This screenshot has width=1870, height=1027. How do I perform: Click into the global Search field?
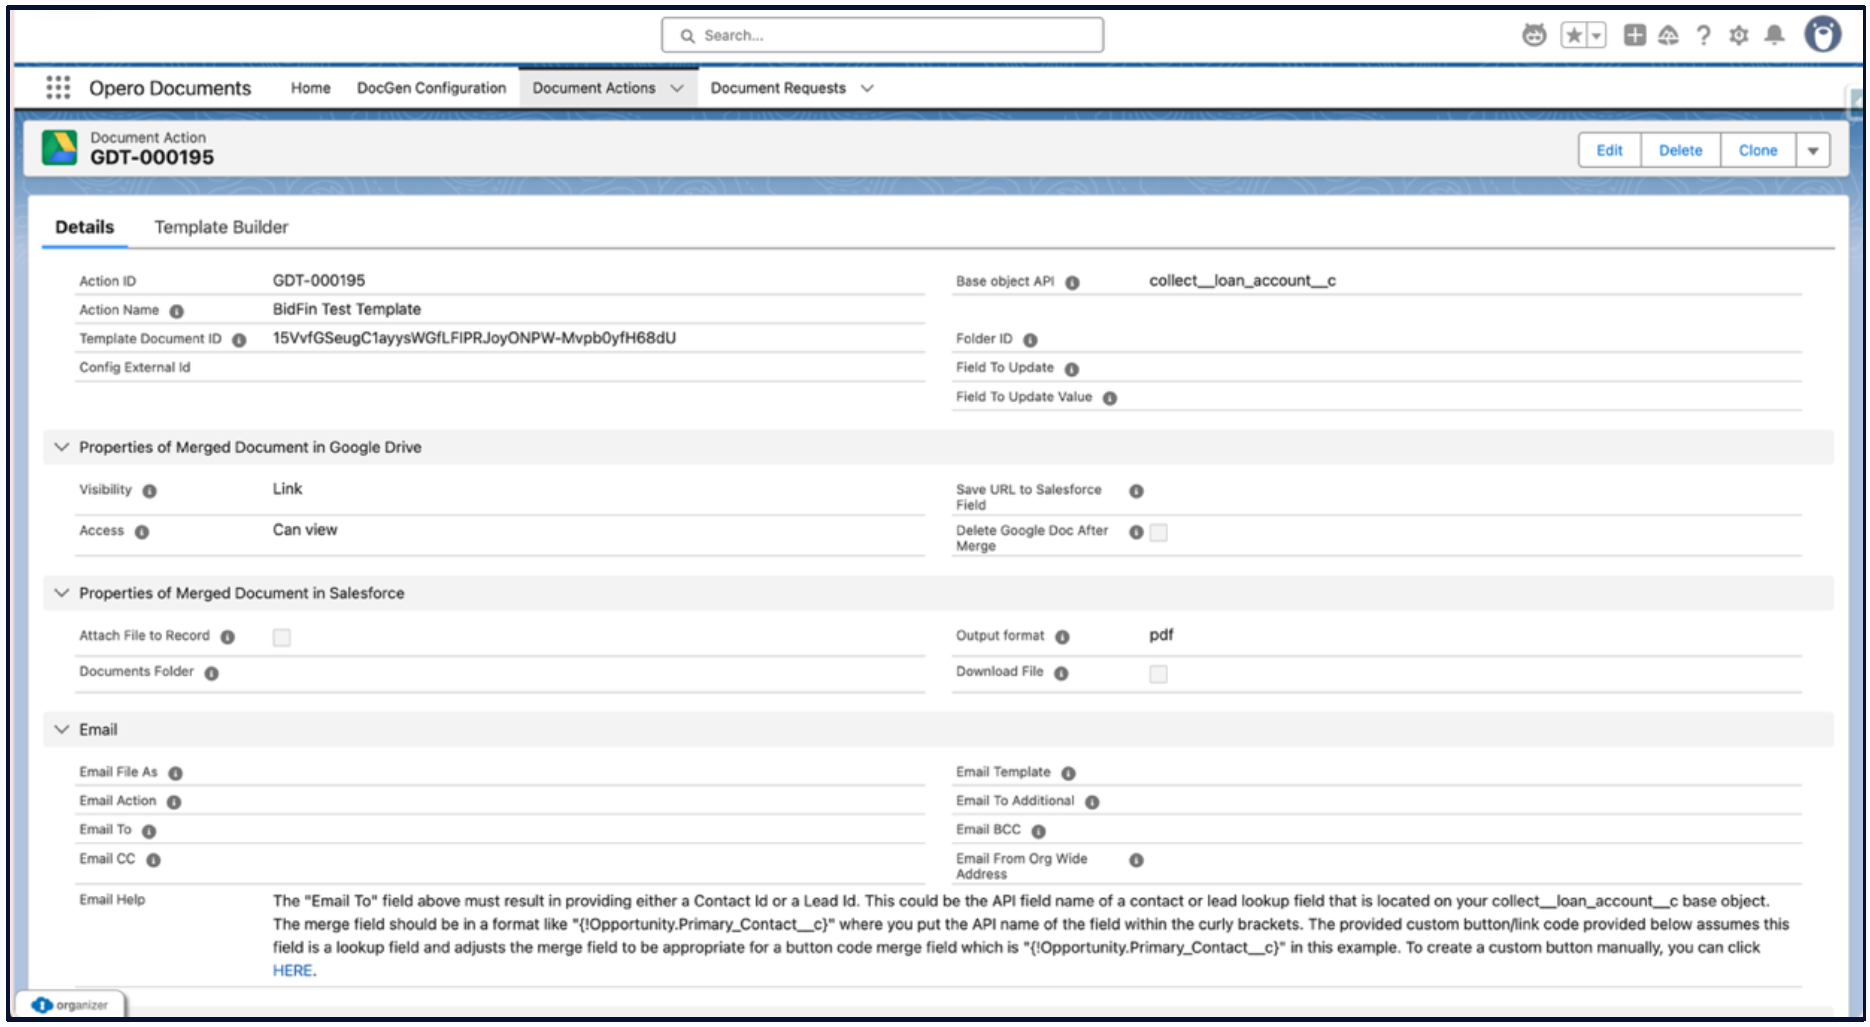882,35
